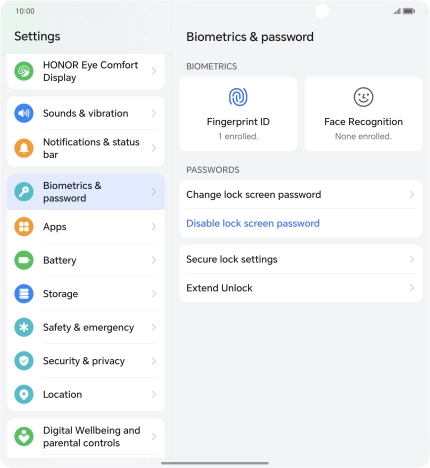Image resolution: width=430 pixels, height=468 pixels.
Task: Open Extend Unlock option
Action: (301, 288)
